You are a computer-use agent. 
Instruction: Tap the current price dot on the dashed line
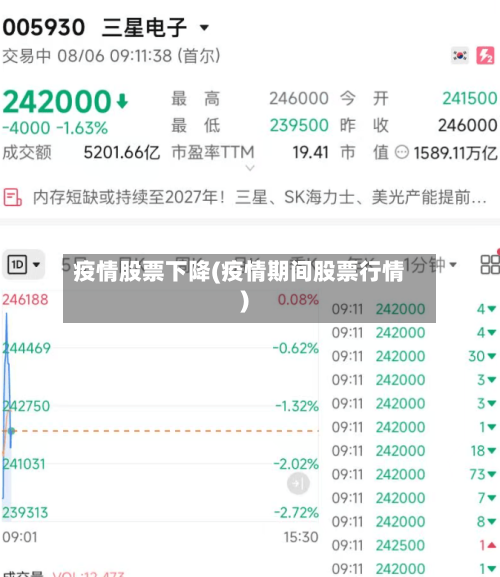pos(11,430)
